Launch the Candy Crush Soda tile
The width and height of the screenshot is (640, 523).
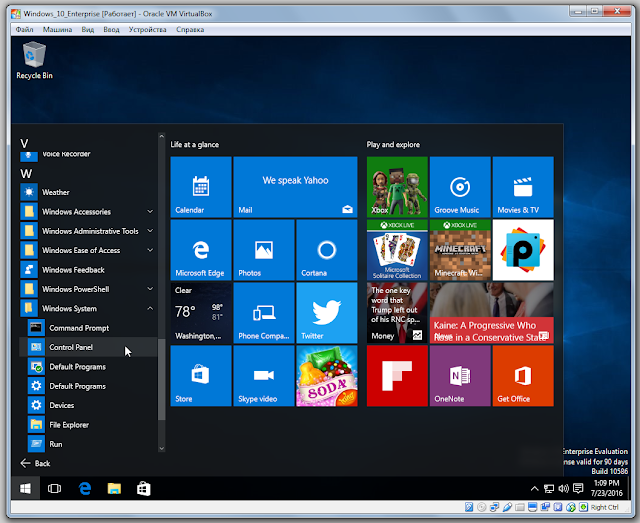click(x=327, y=376)
